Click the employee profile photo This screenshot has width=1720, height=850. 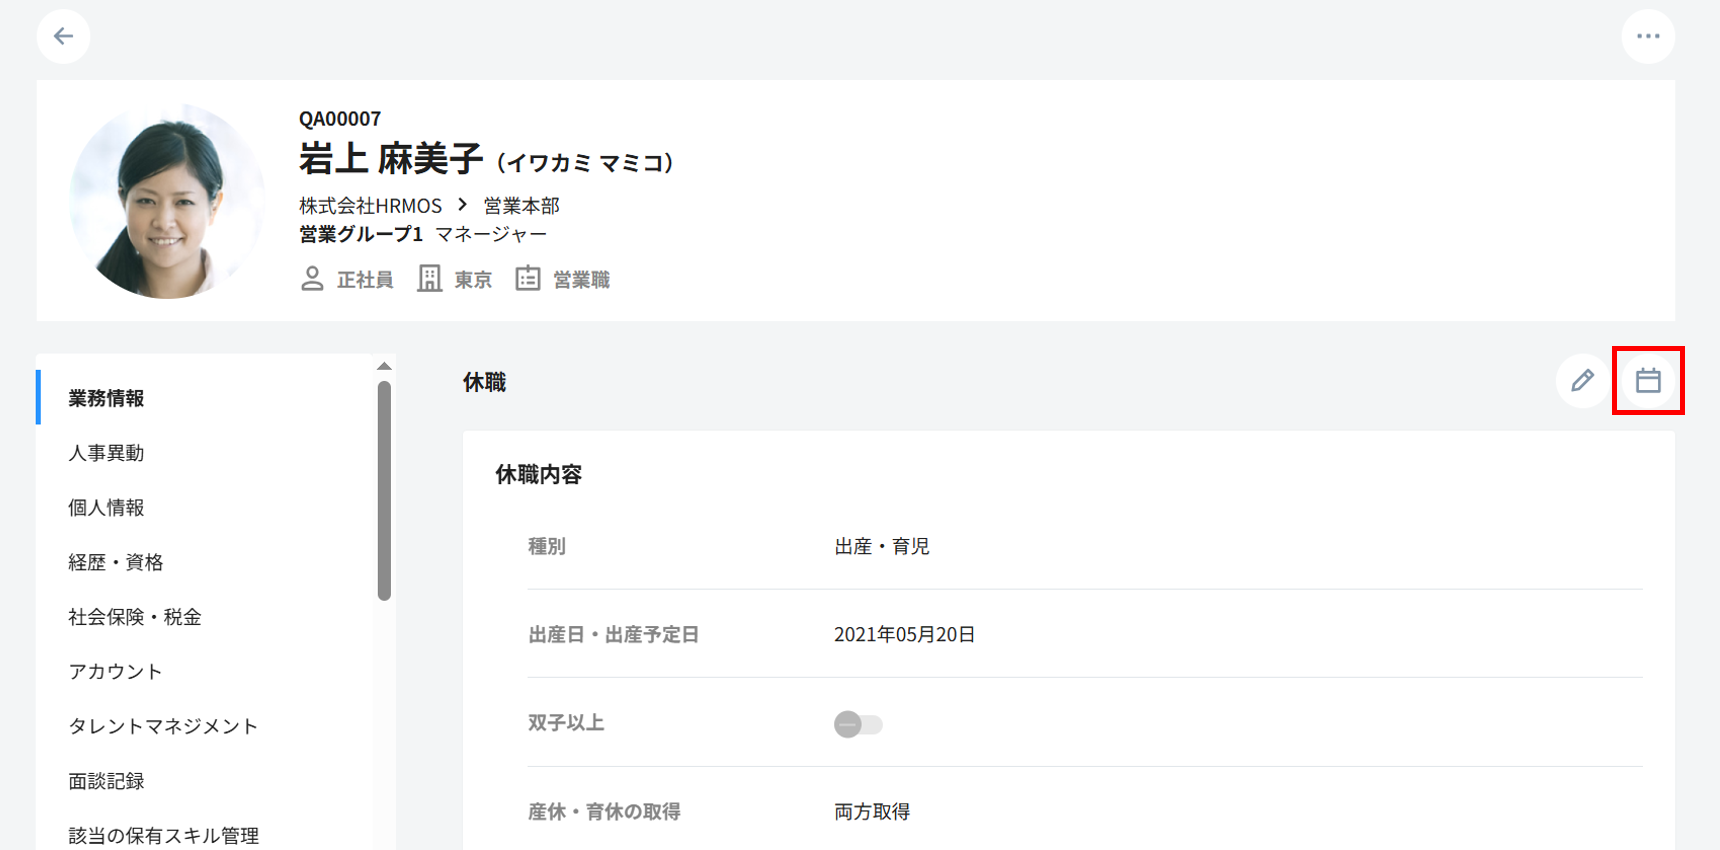coord(167,201)
